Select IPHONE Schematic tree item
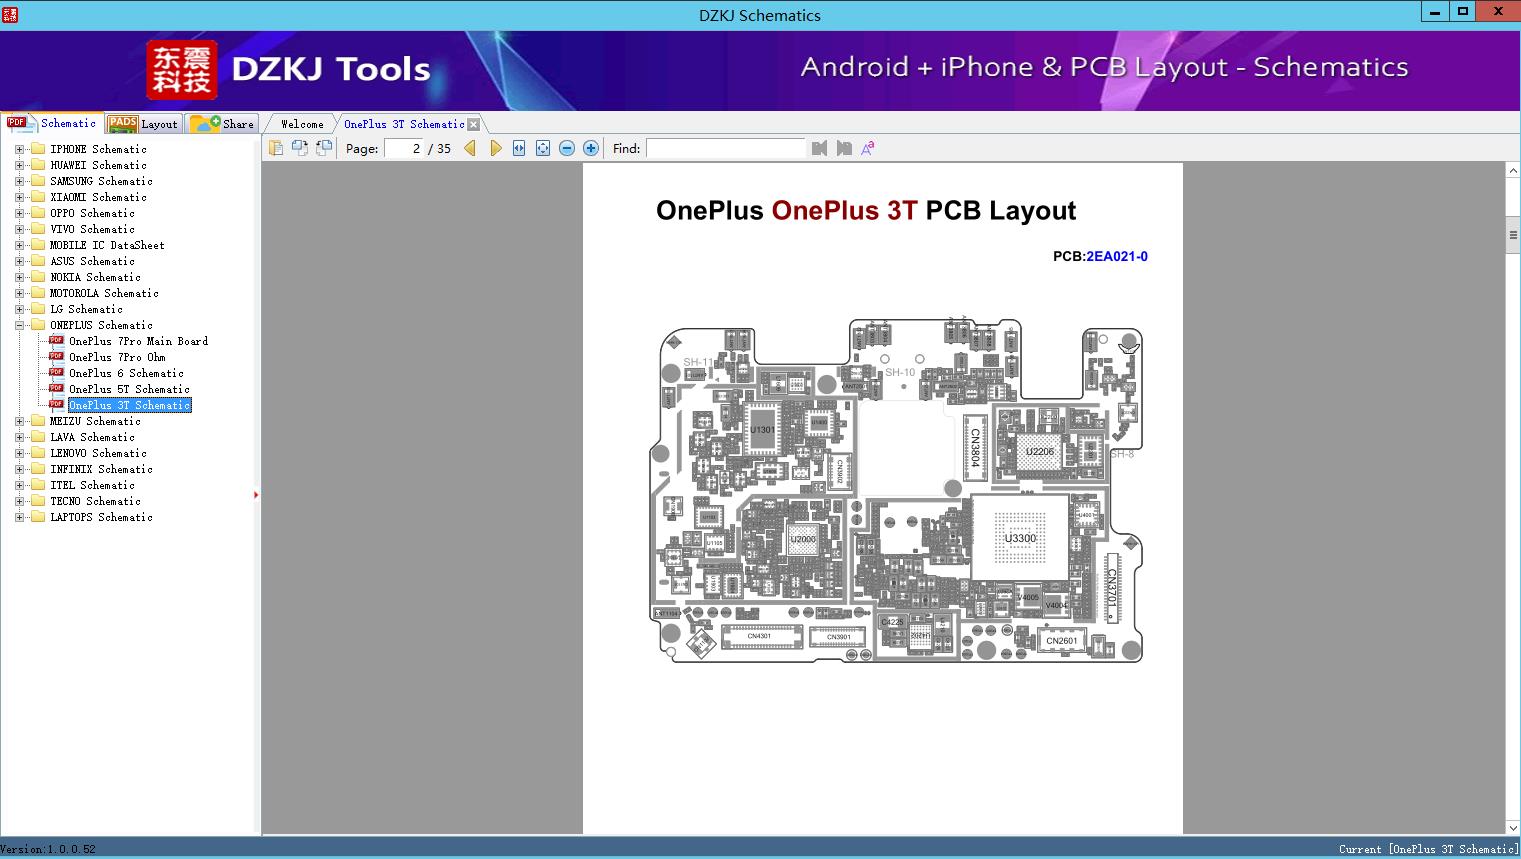Screen dimensions: 1521x859 point(98,149)
